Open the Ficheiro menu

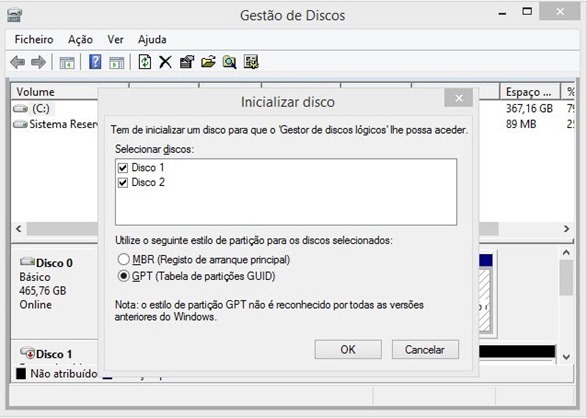[x=34, y=40]
